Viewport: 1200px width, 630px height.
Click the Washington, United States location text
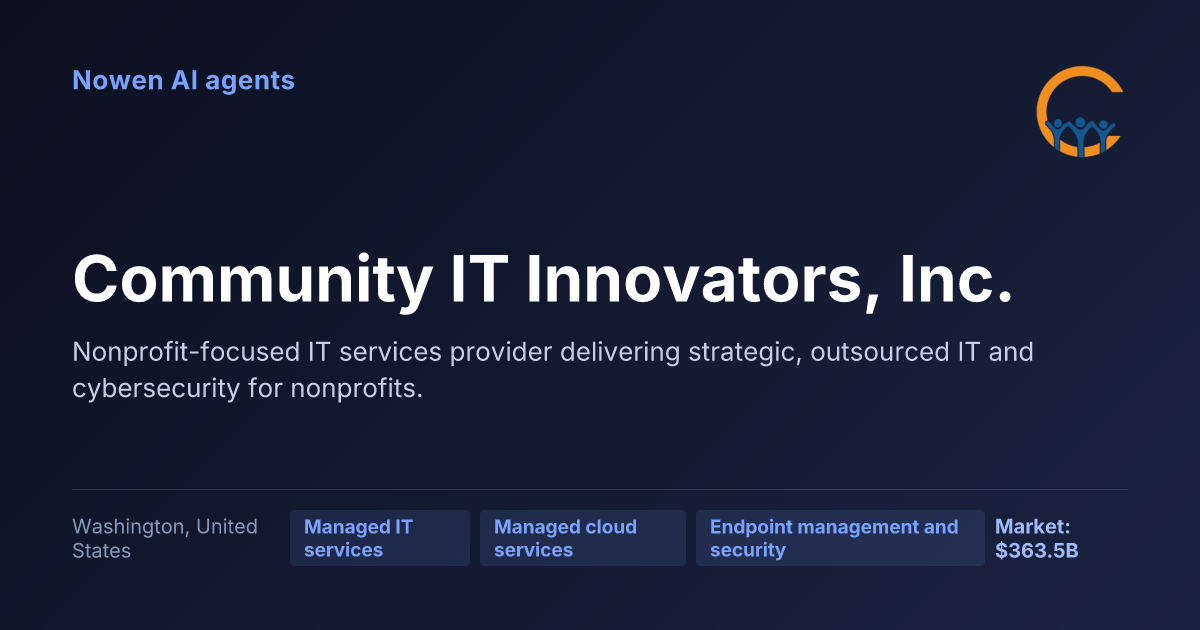pos(165,538)
